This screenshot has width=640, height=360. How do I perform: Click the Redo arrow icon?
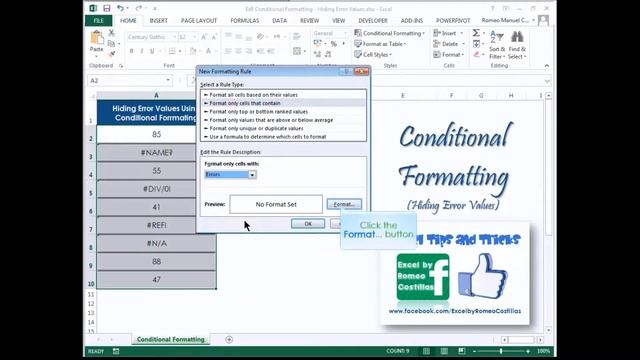pyautogui.click(x=139, y=8)
